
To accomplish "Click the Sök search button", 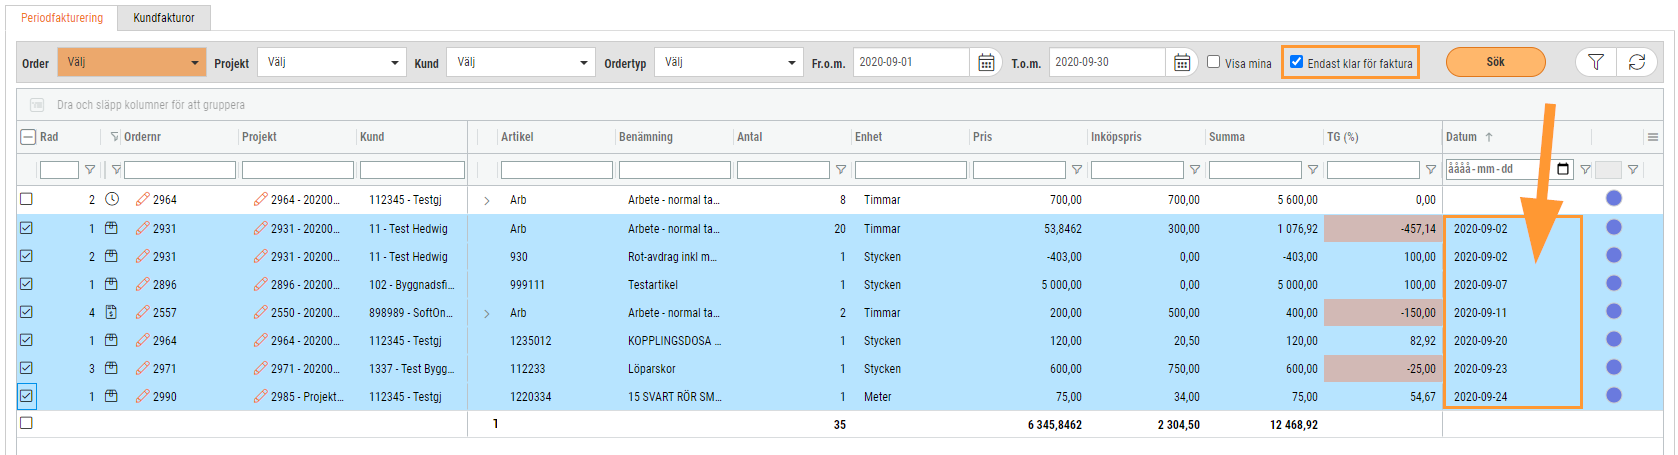I will click(1495, 62).
